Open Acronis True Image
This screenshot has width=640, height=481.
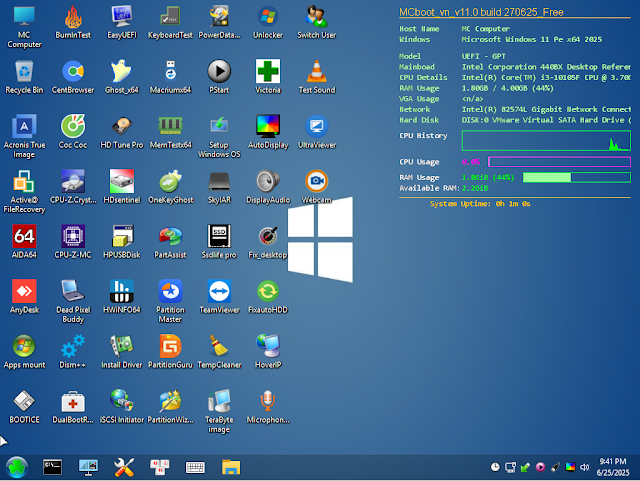click(24, 136)
